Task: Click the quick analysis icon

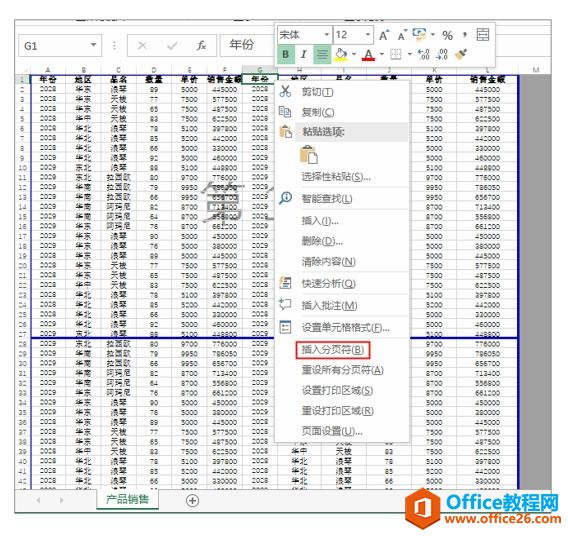Action: pyautogui.click(x=285, y=283)
